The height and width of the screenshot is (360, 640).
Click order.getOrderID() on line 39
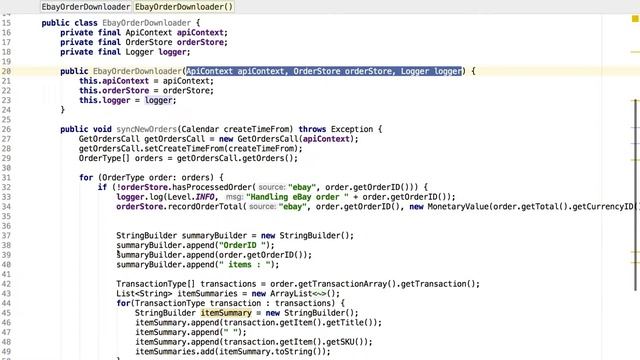(262, 255)
